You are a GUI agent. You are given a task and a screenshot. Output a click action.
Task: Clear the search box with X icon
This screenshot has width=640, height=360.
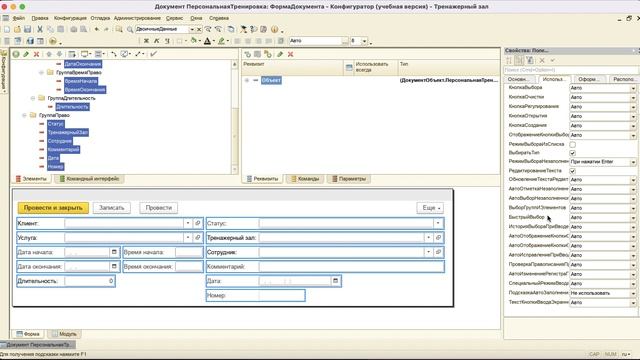pyautogui.click(x=199, y=29)
